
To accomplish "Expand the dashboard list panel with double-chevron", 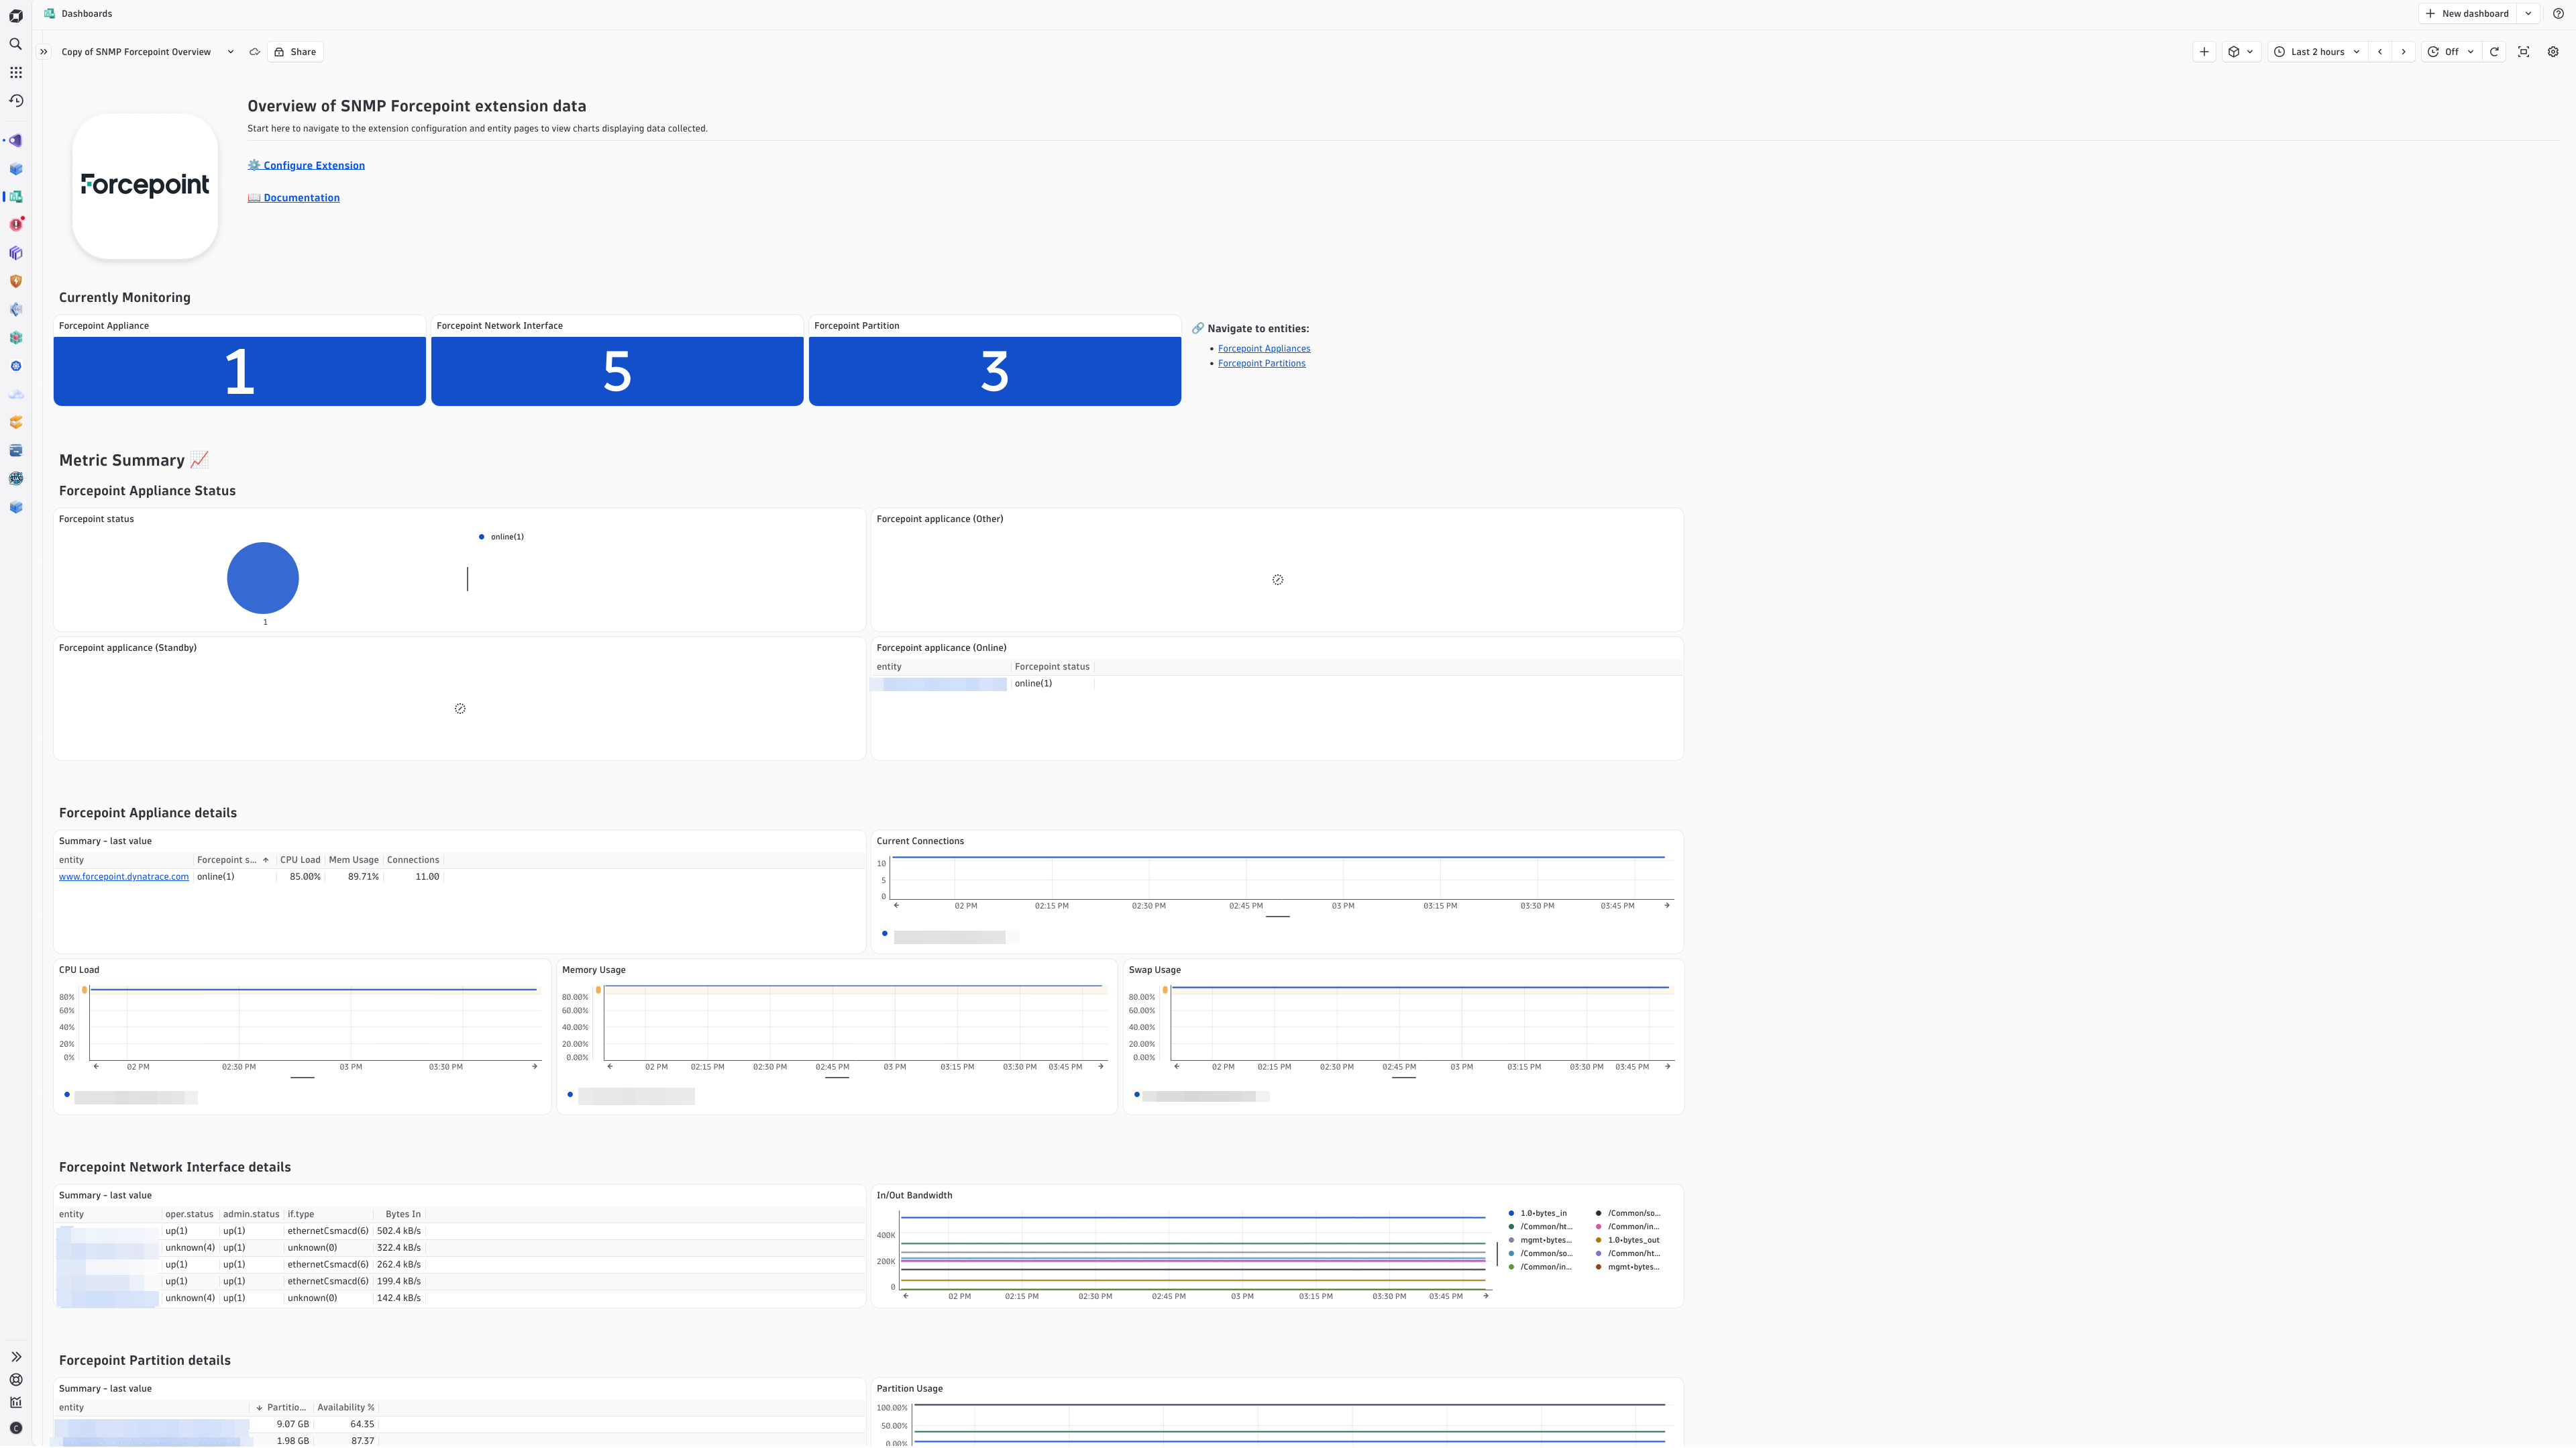I will 44,52.
